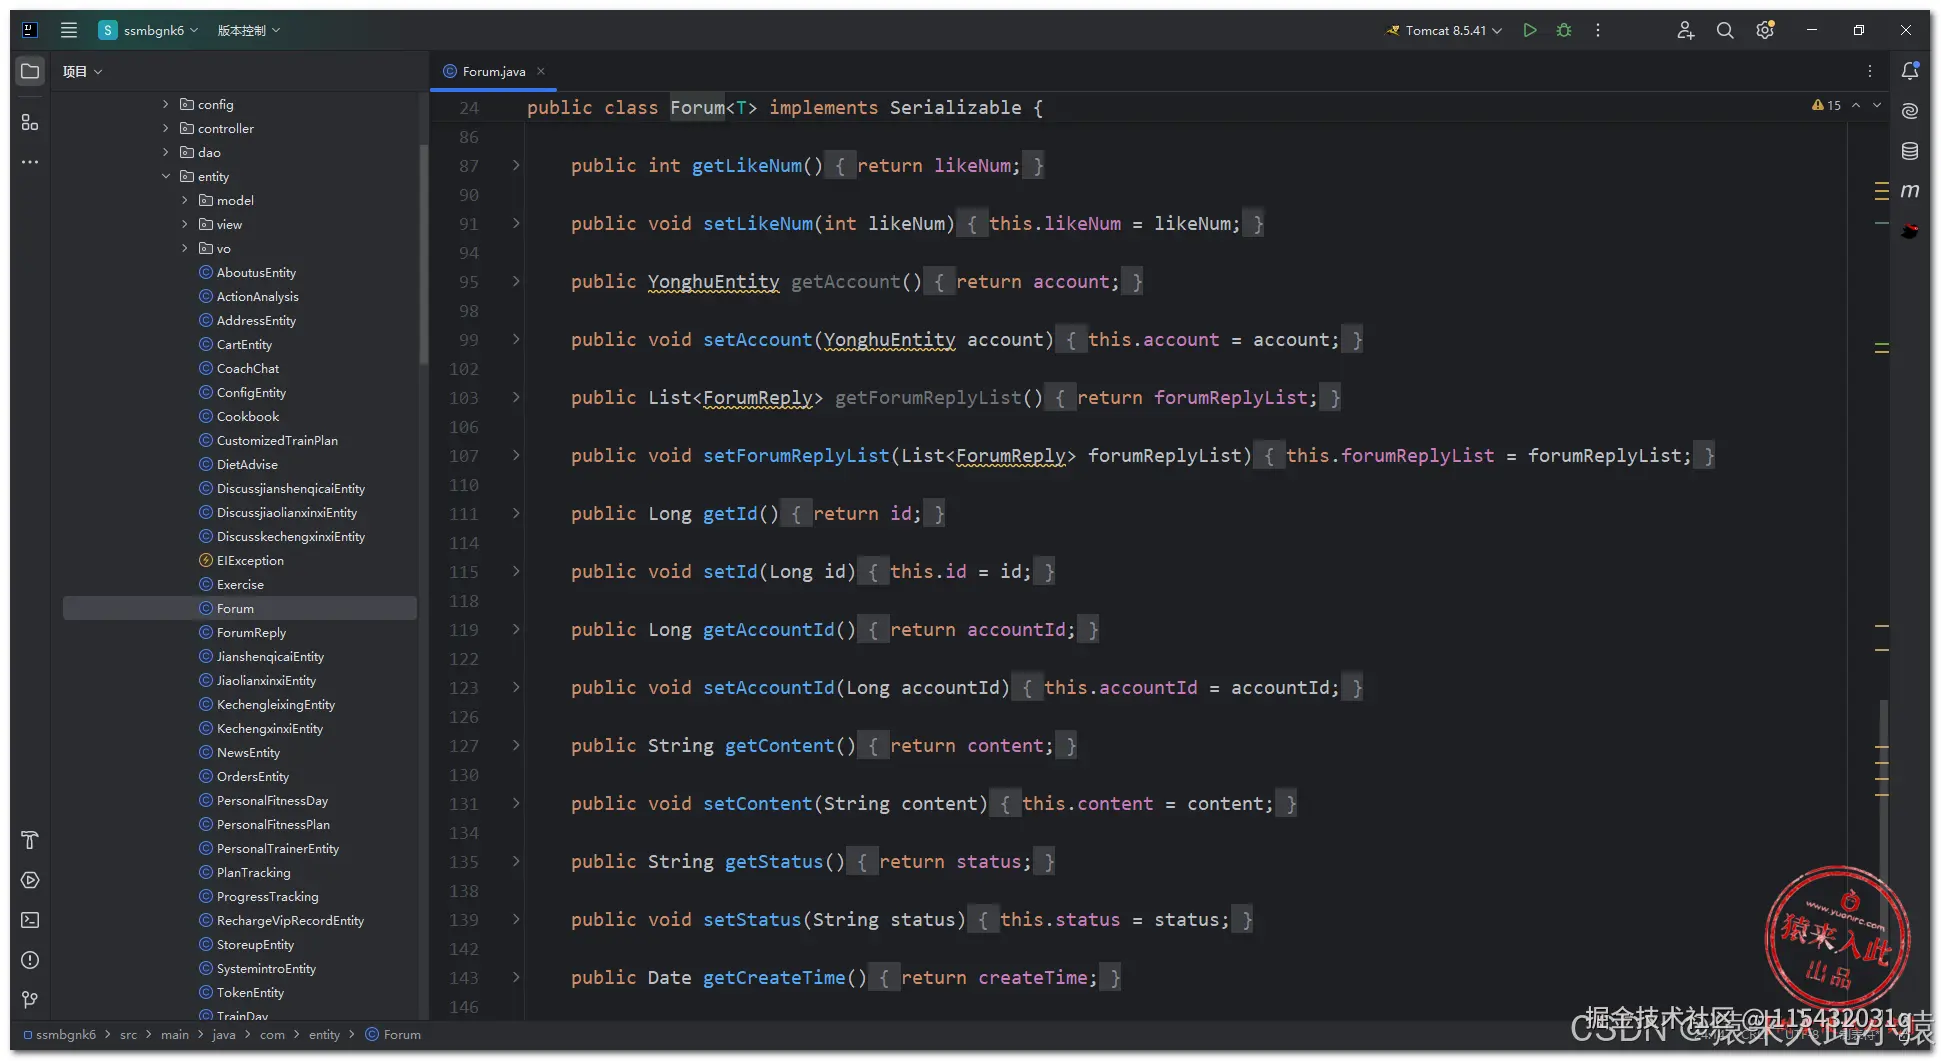Image resolution: width=1941 pixels, height=1061 pixels.
Task: Place cursor on setStatus method name
Action: (x=752, y=920)
